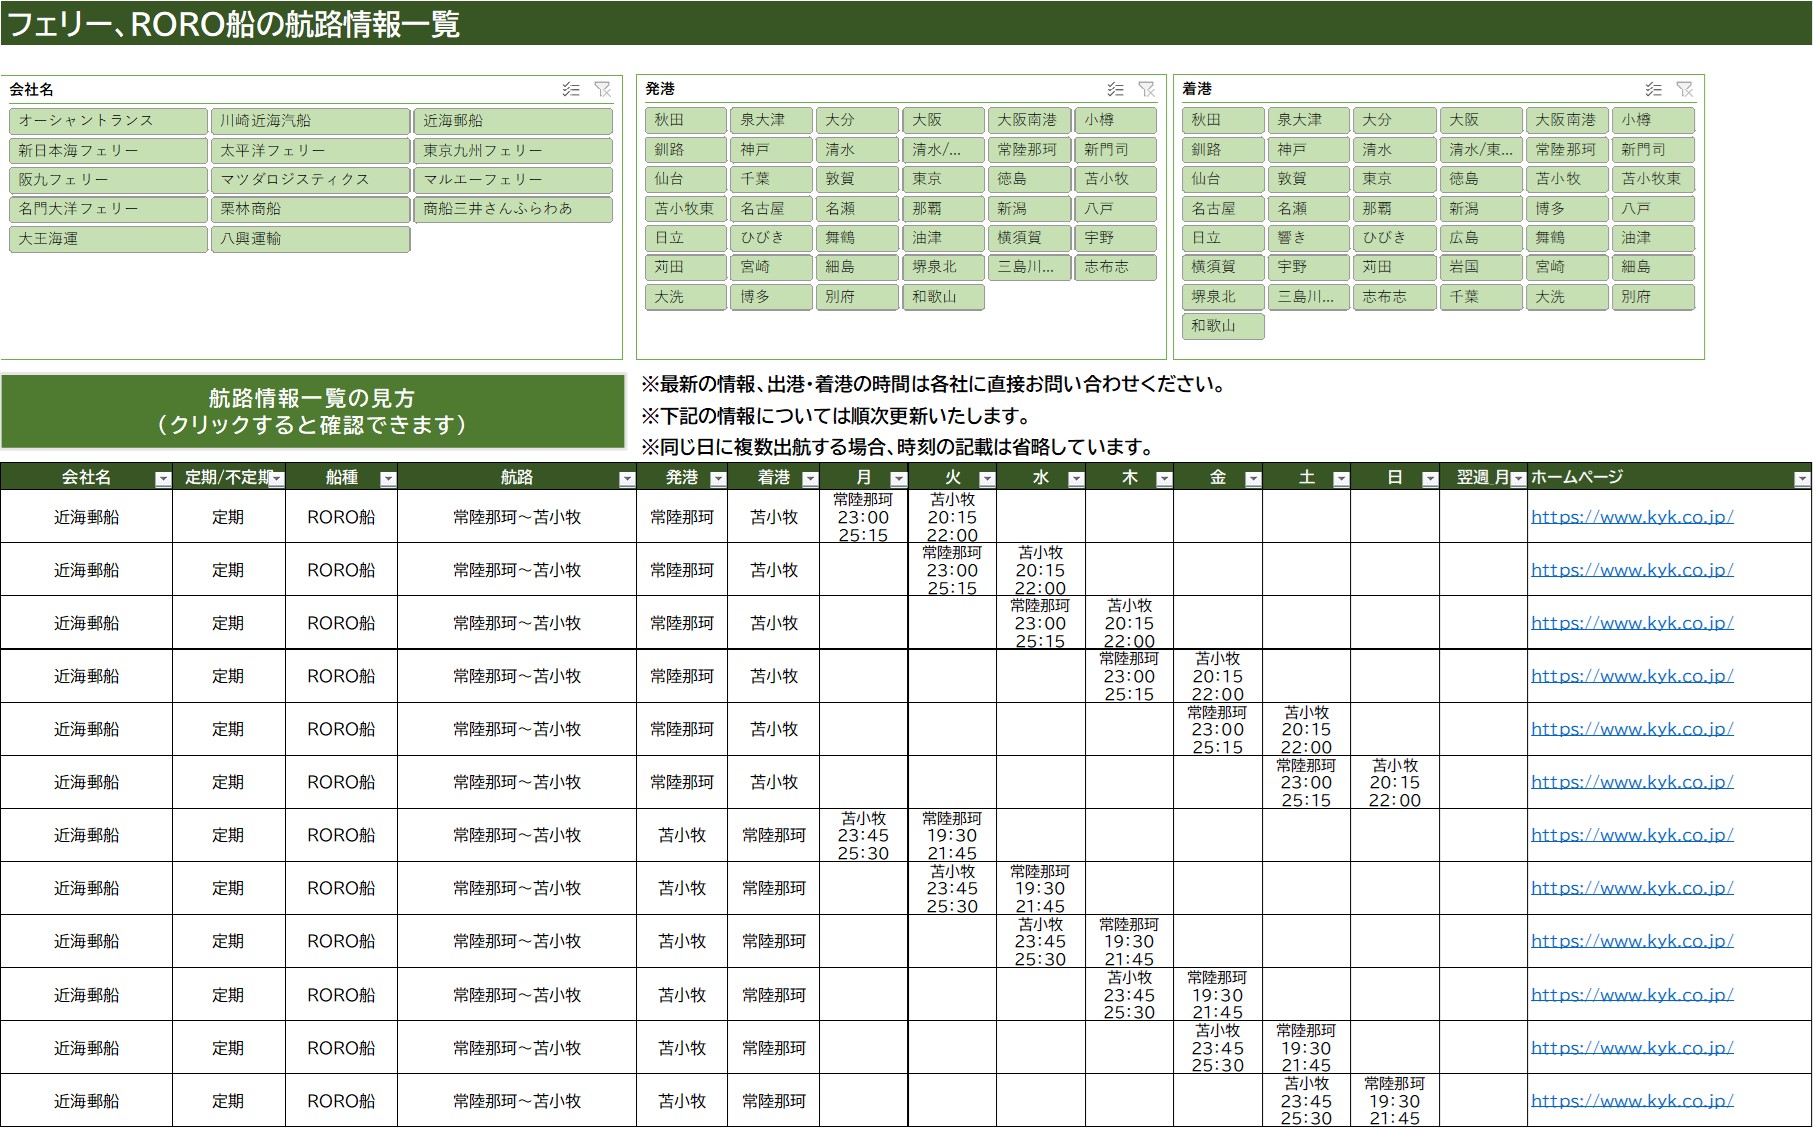Filter company by 川崎近海汽船
This screenshot has height=1128, width=1813.
(x=310, y=121)
